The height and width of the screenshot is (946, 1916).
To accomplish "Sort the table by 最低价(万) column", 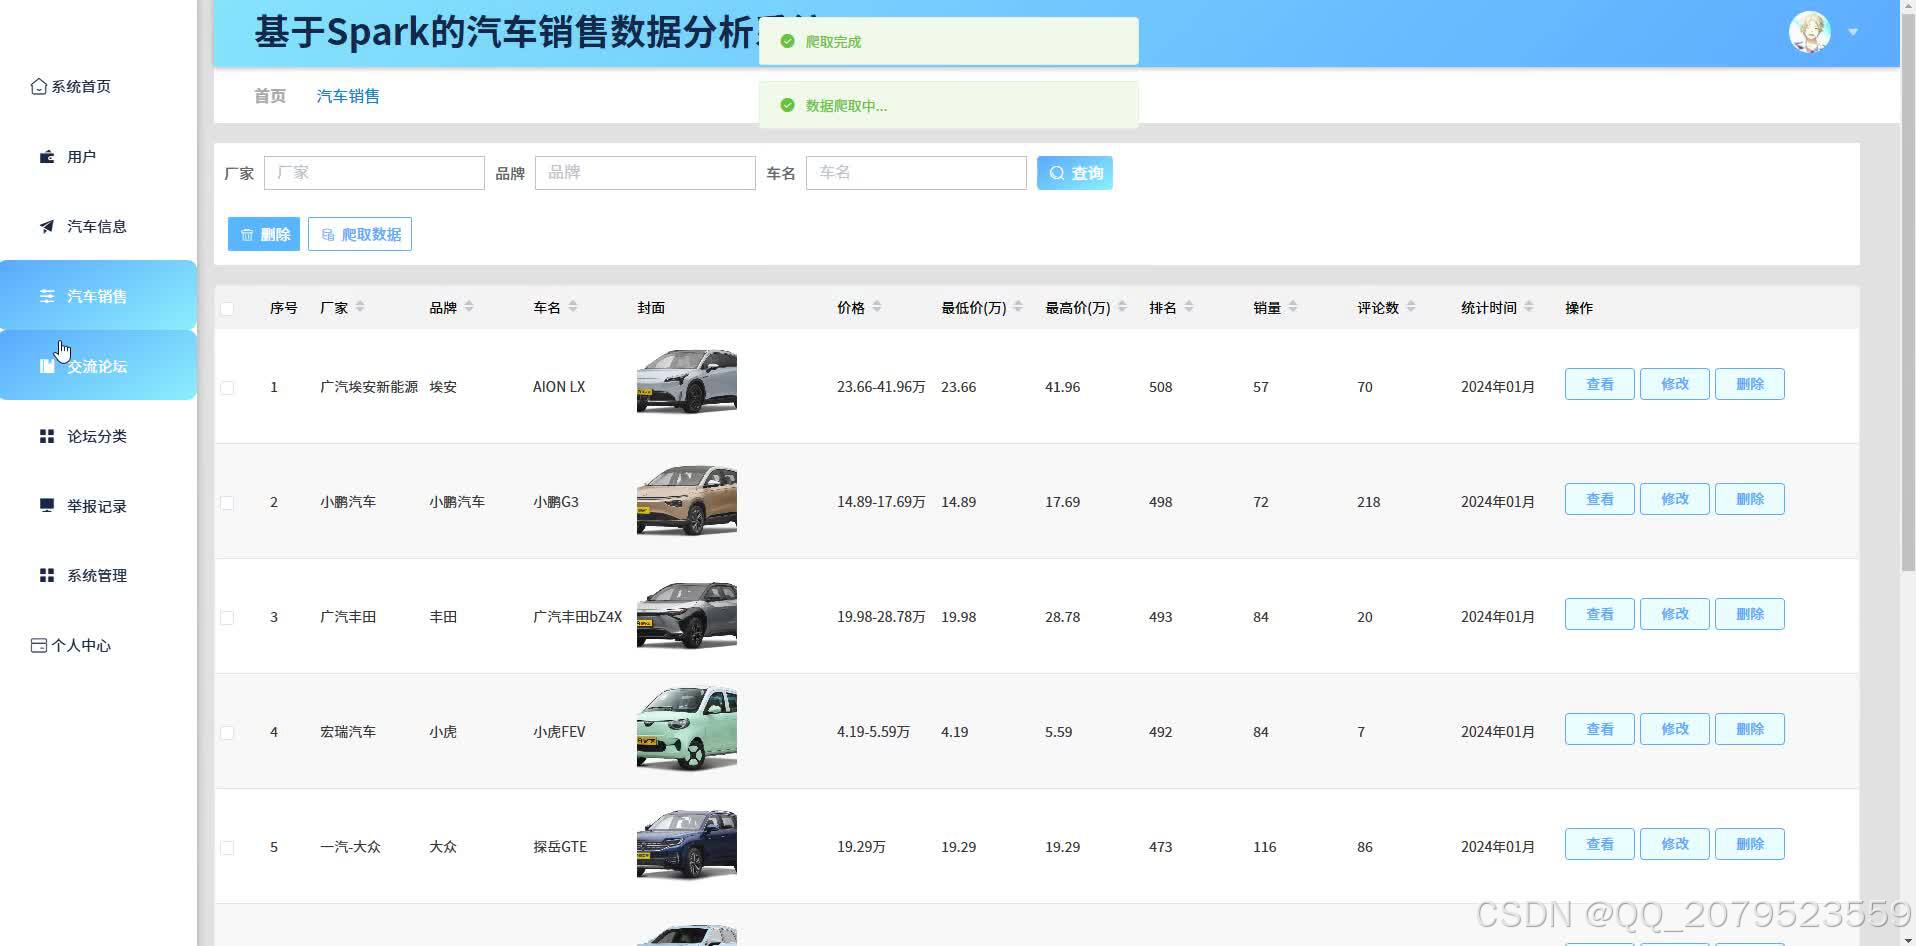I will tap(1018, 307).
